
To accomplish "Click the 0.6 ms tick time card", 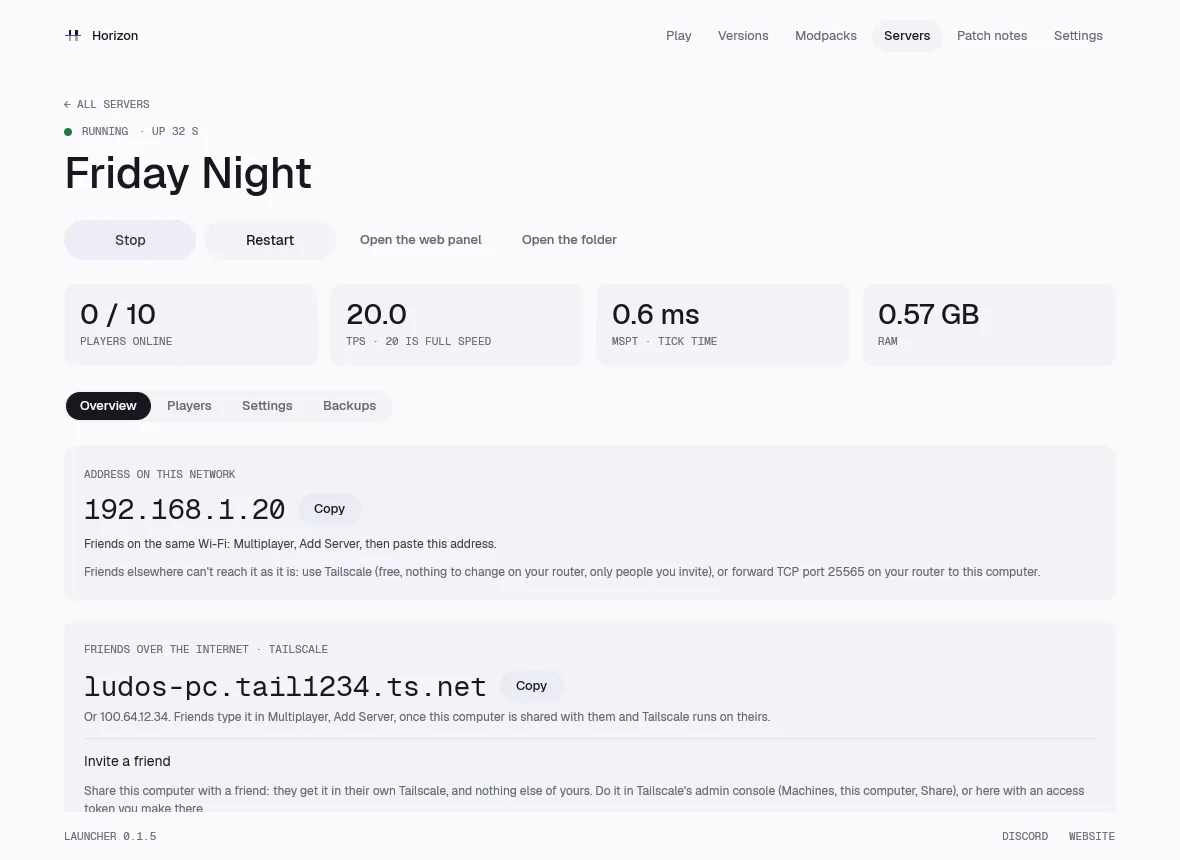I will pyautogui.click(x=722, y=325).
